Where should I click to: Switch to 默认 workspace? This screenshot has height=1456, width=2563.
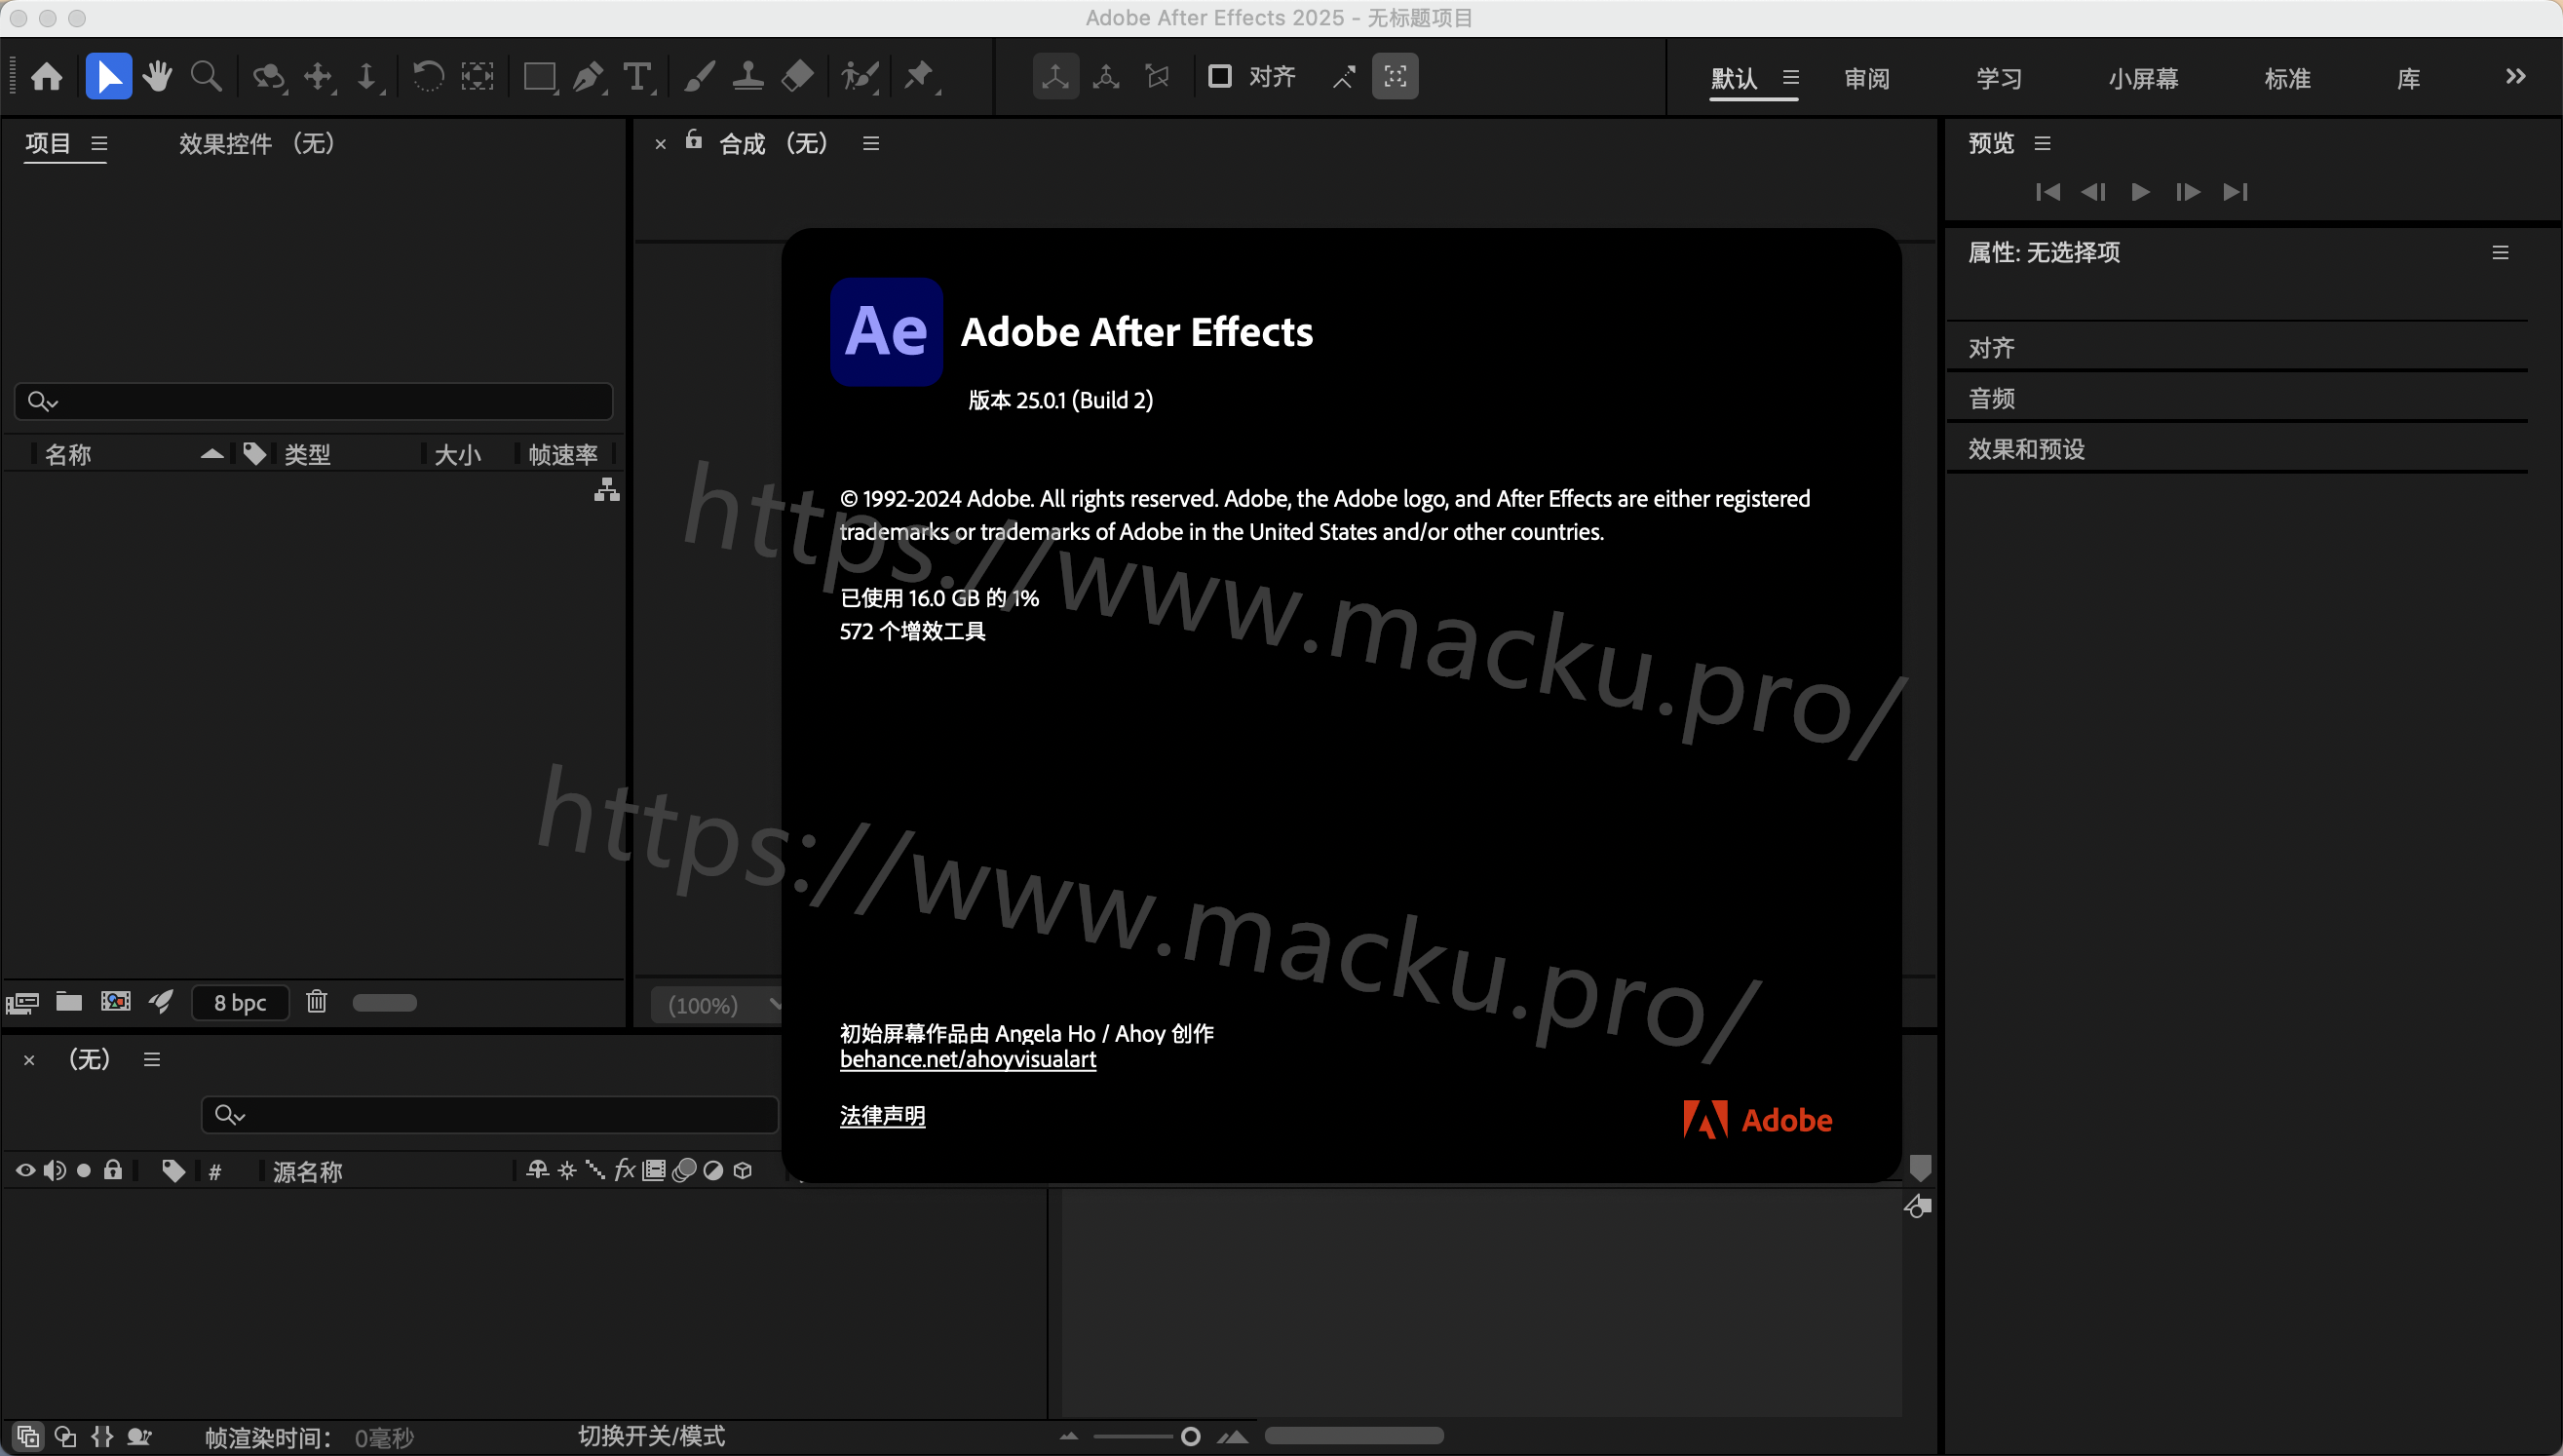[1734, 79]
